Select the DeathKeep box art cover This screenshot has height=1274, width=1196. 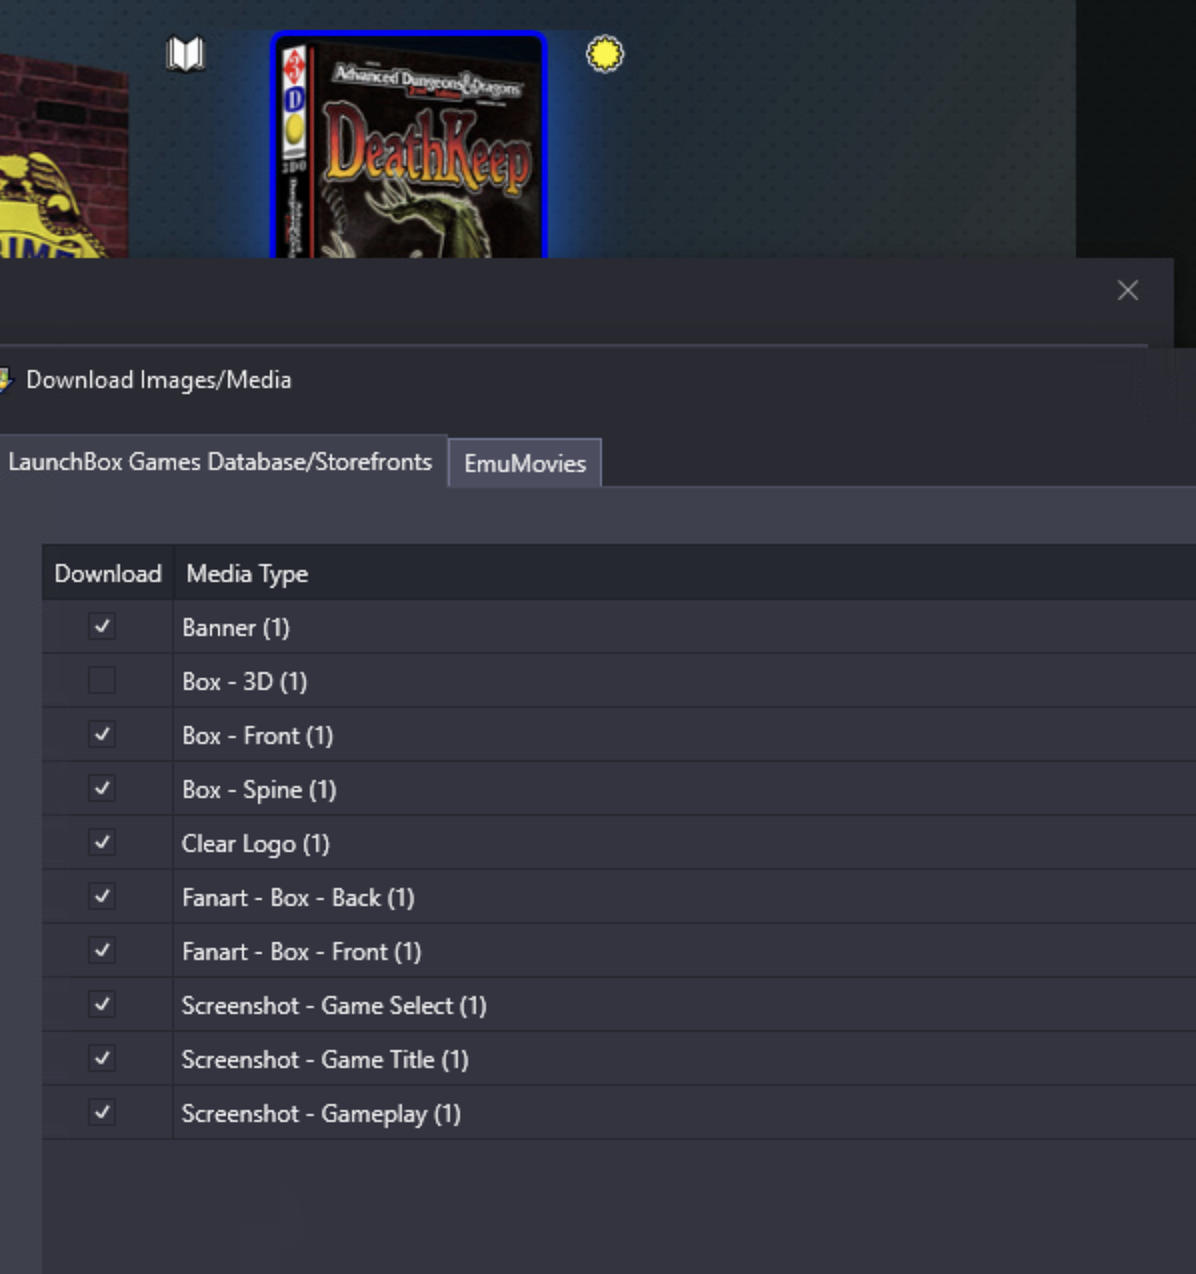point(409,148)
